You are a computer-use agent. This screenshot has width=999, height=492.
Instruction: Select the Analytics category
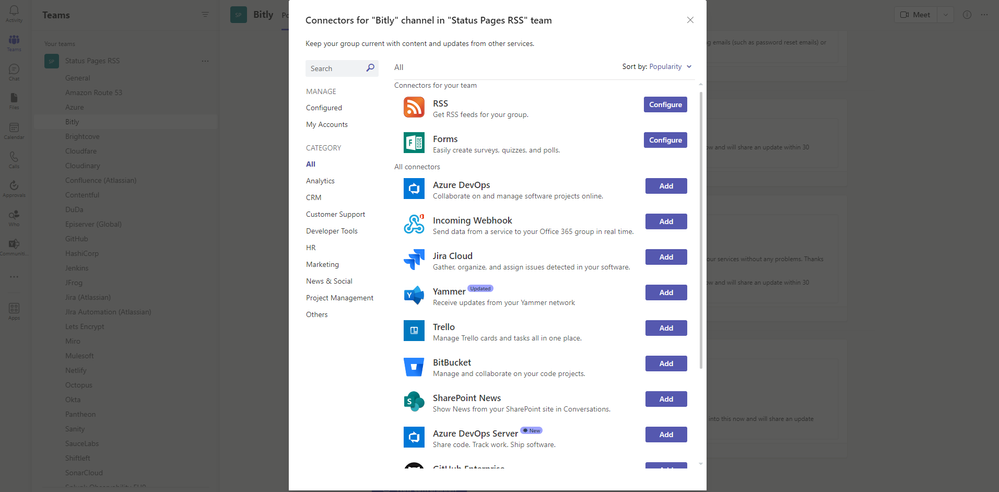tap(320, 181)
